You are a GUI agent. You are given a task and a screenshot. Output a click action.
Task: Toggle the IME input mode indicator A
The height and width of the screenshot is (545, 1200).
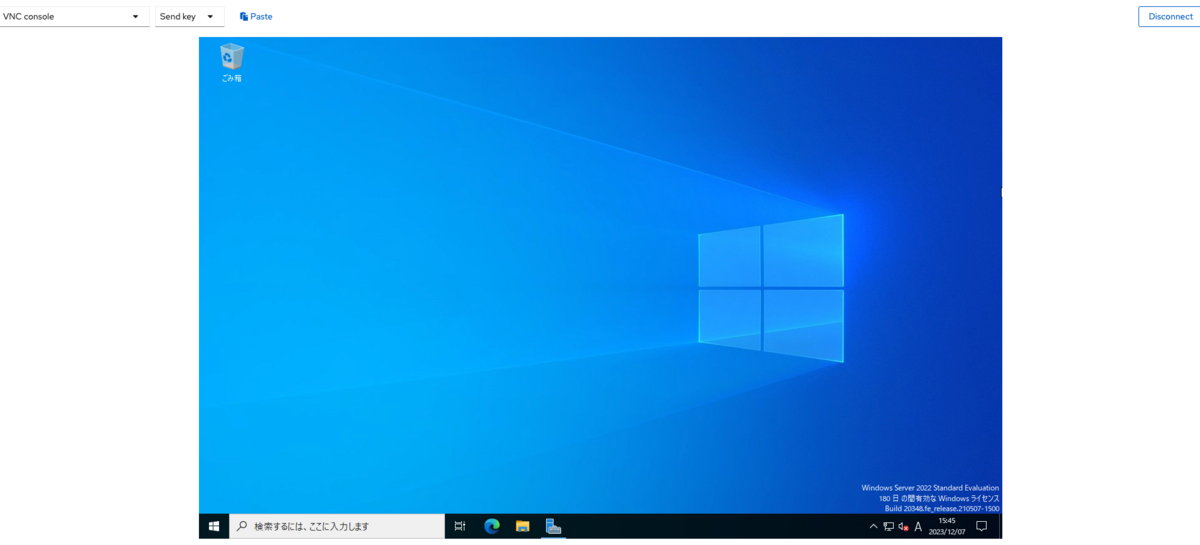pyautogui.click(x=919, y=526)
